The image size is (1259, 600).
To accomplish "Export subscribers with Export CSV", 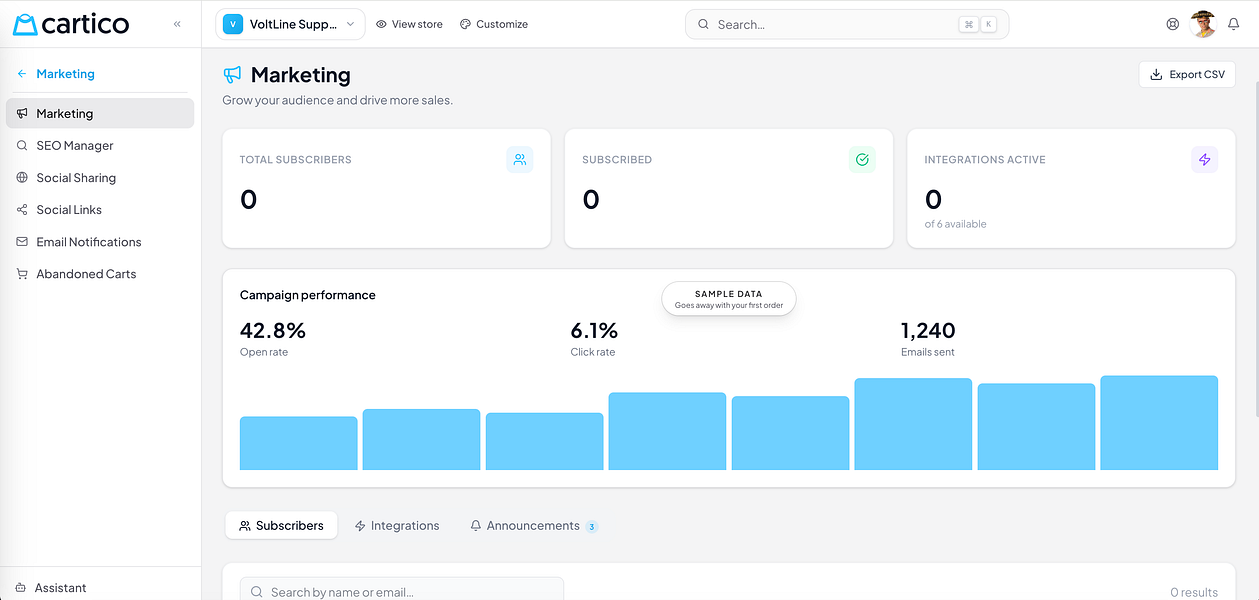I will (x=1187, y=74).
